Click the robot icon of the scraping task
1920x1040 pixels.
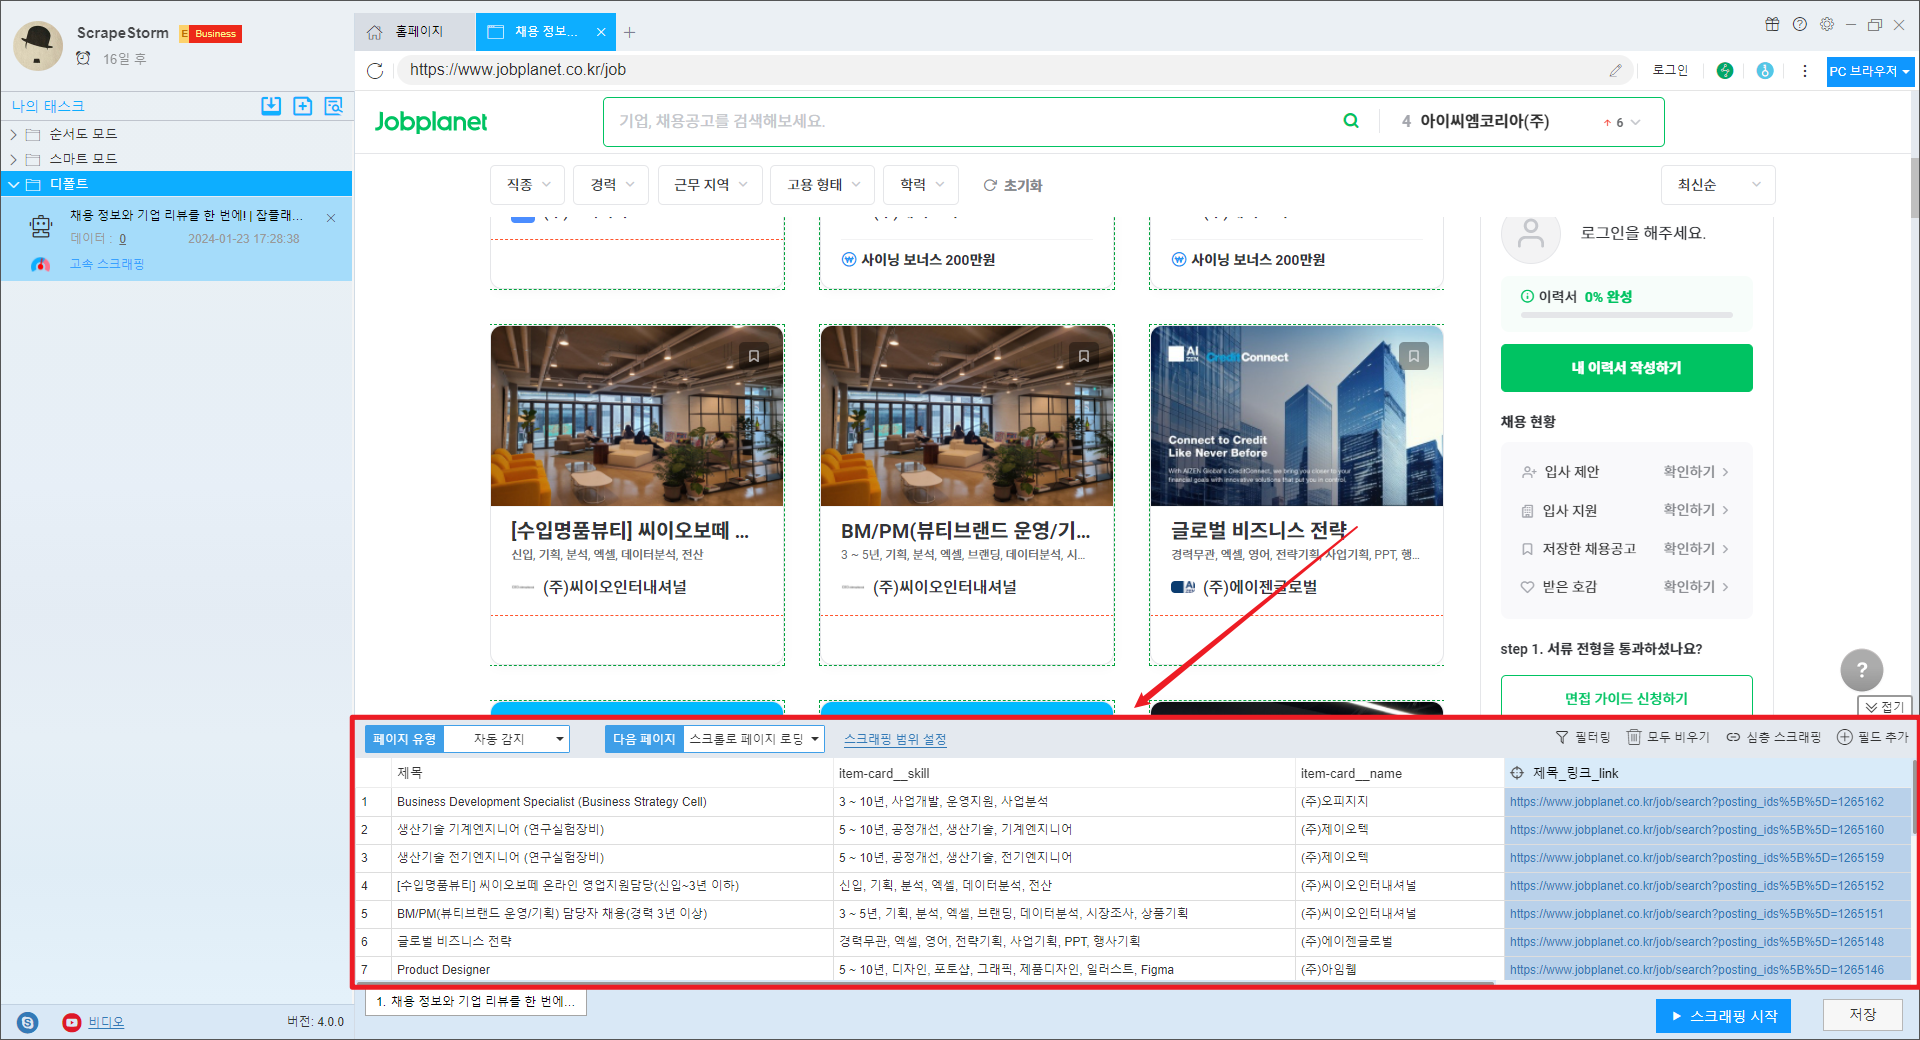point(41,227)
